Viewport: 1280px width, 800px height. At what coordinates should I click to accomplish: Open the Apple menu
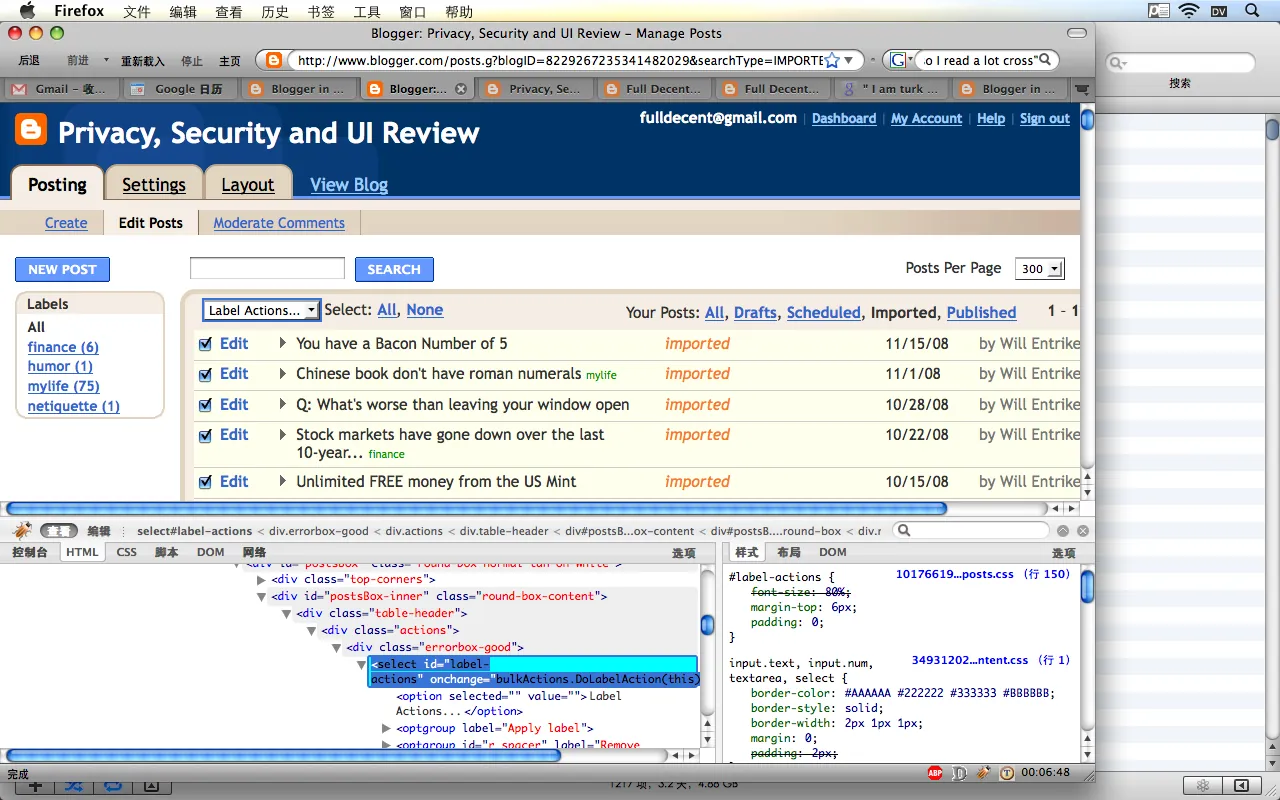[27, 11]
